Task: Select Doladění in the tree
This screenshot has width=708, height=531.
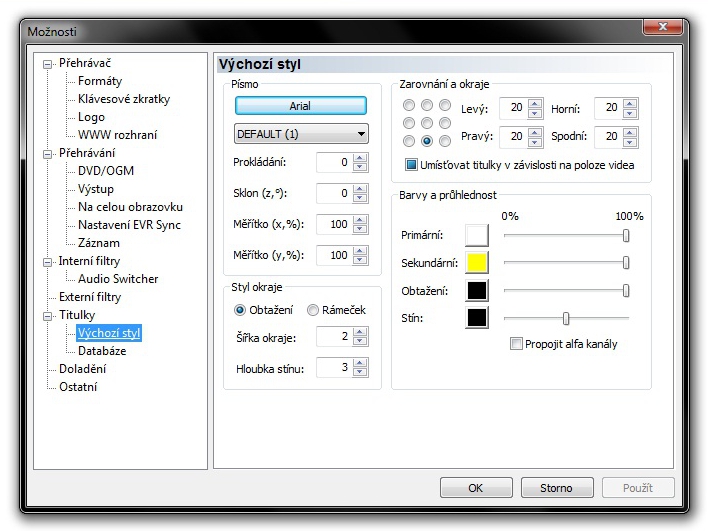Action: coord(82,369)
